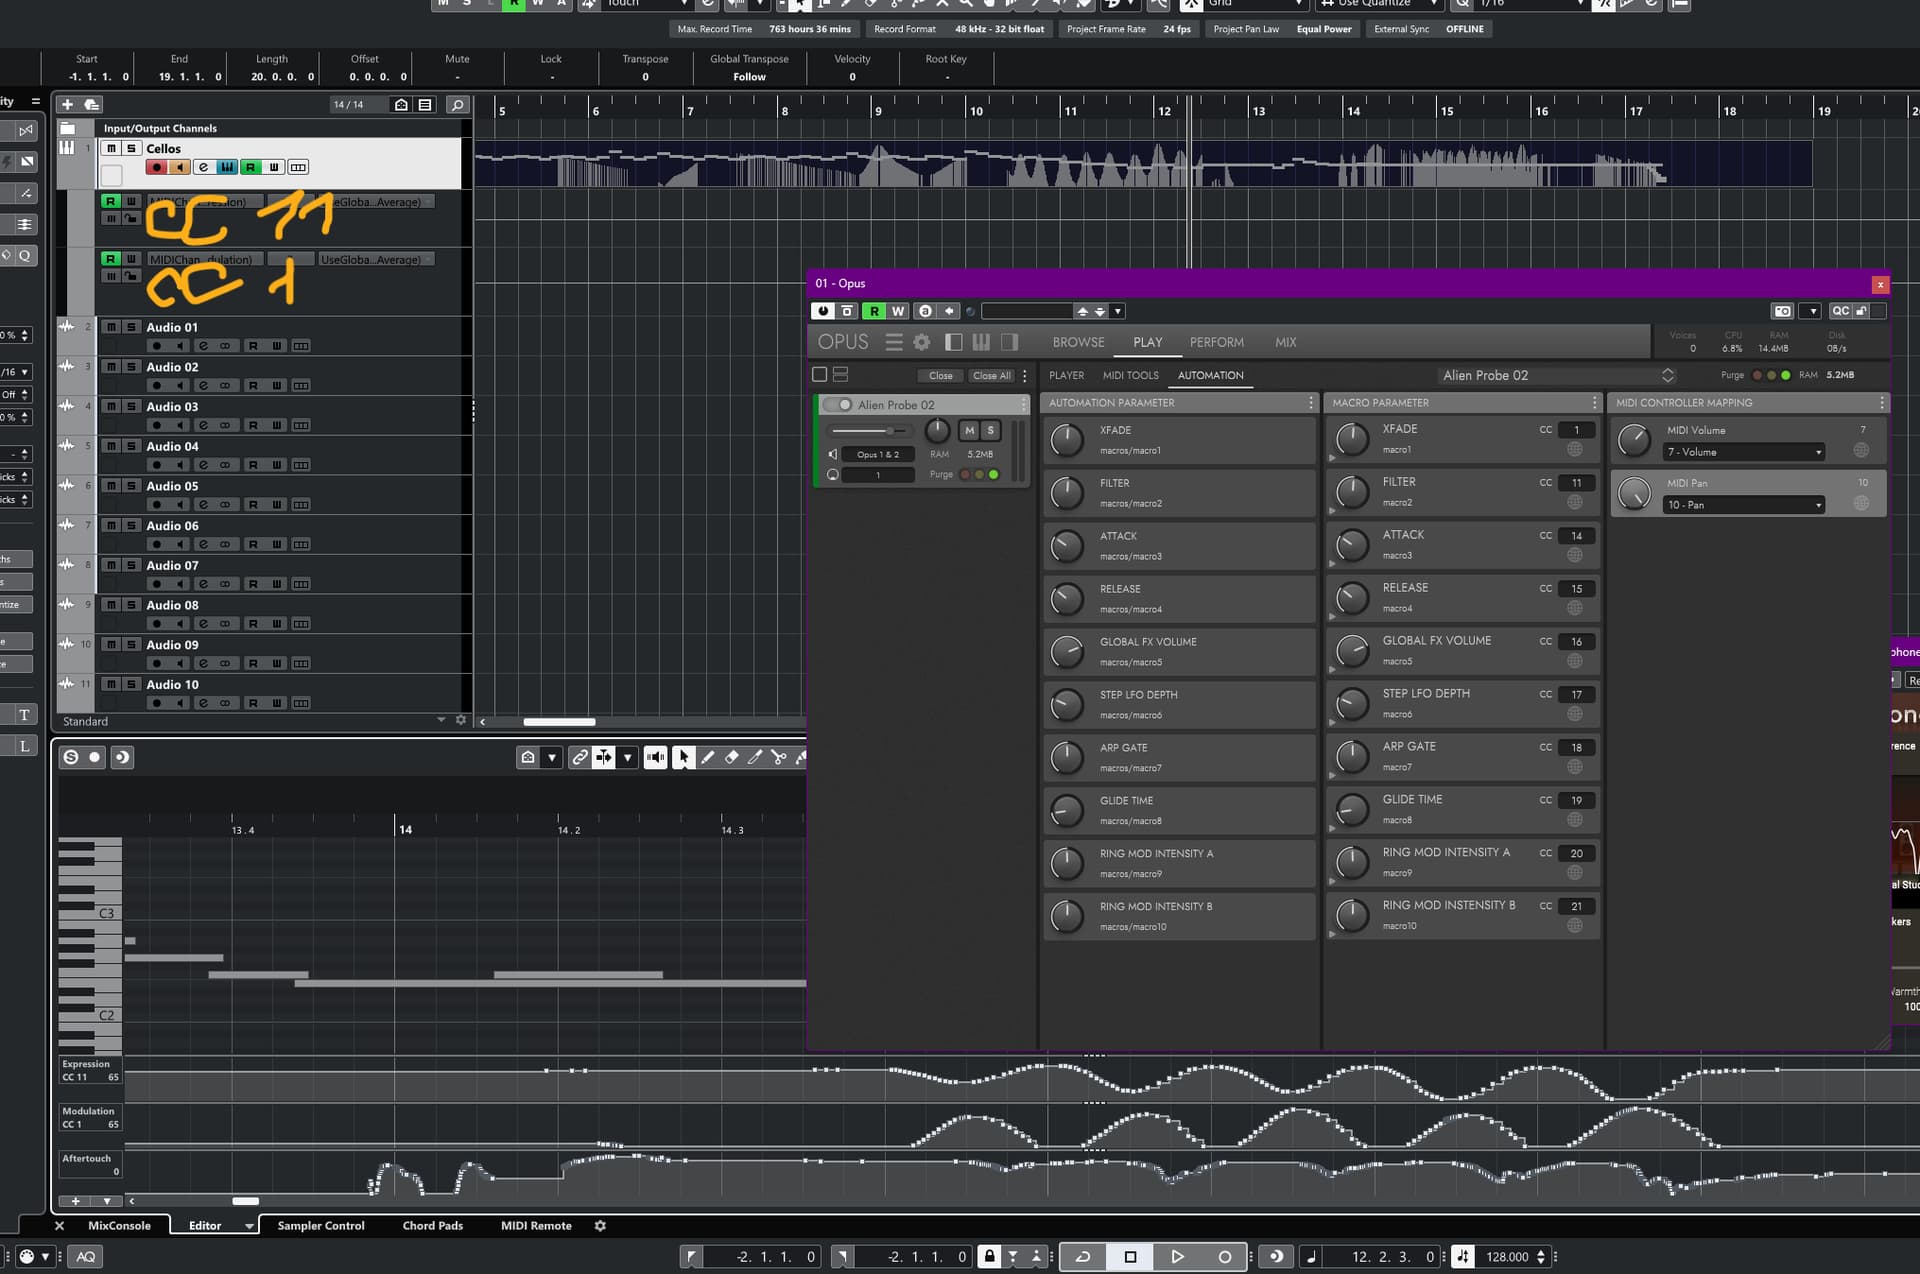The height and width of the screenshot is (1274, 1920).
Task: Open the Opus settings gear
Action: click(920, 341)
